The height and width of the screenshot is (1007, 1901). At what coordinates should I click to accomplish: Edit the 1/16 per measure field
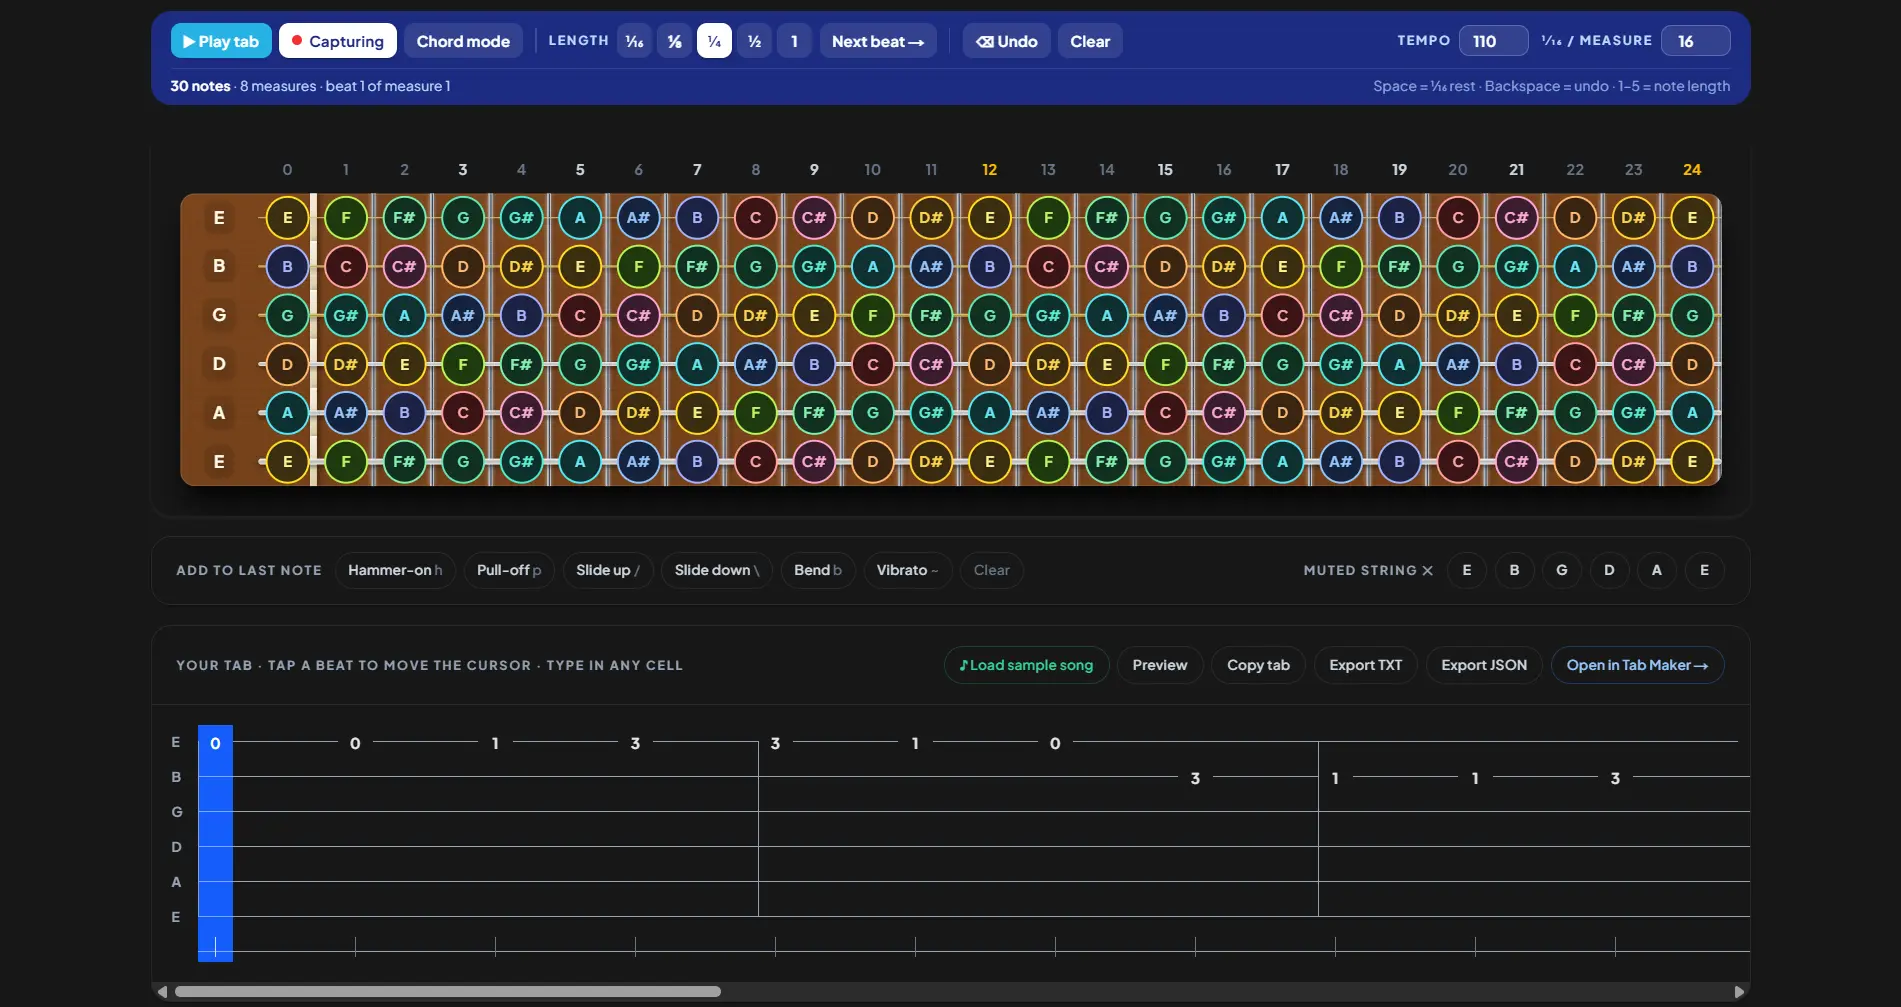(x=1695, y=41)
